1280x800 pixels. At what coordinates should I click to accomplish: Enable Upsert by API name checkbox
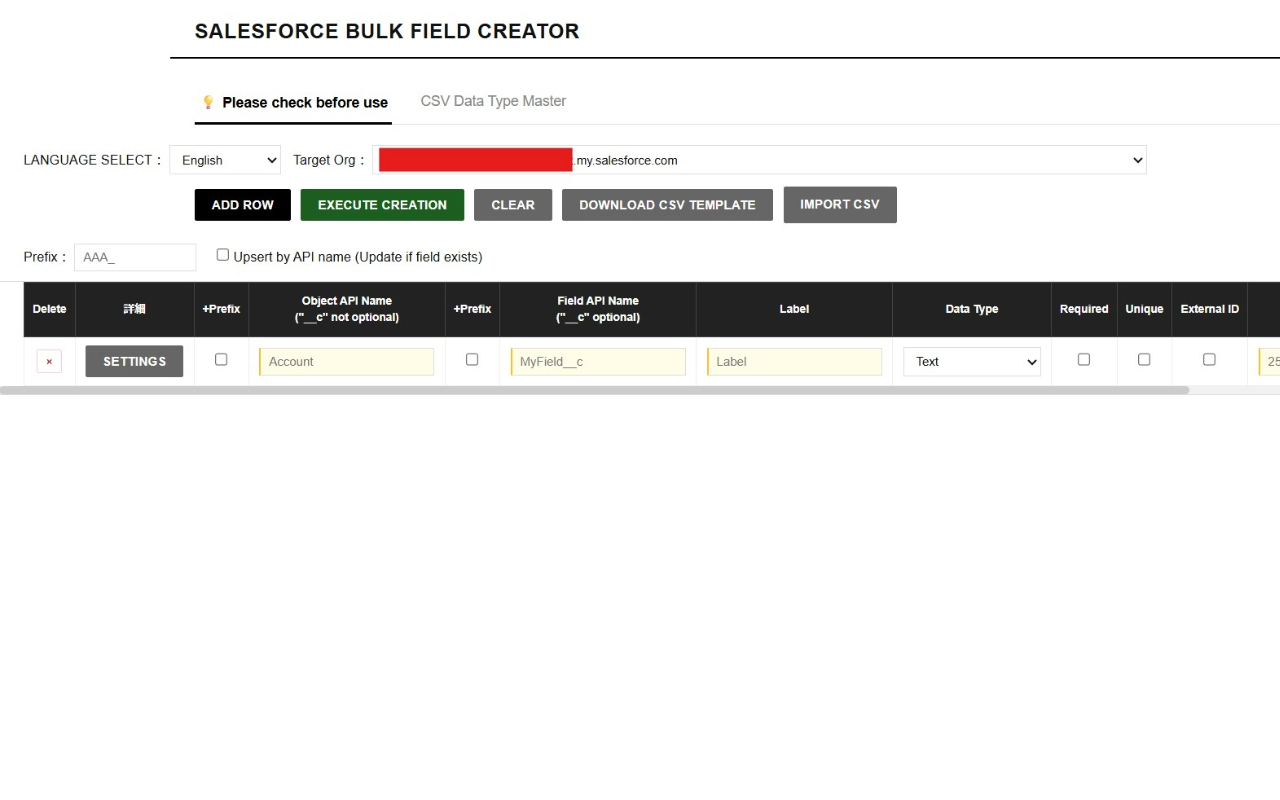coord(222,253)
